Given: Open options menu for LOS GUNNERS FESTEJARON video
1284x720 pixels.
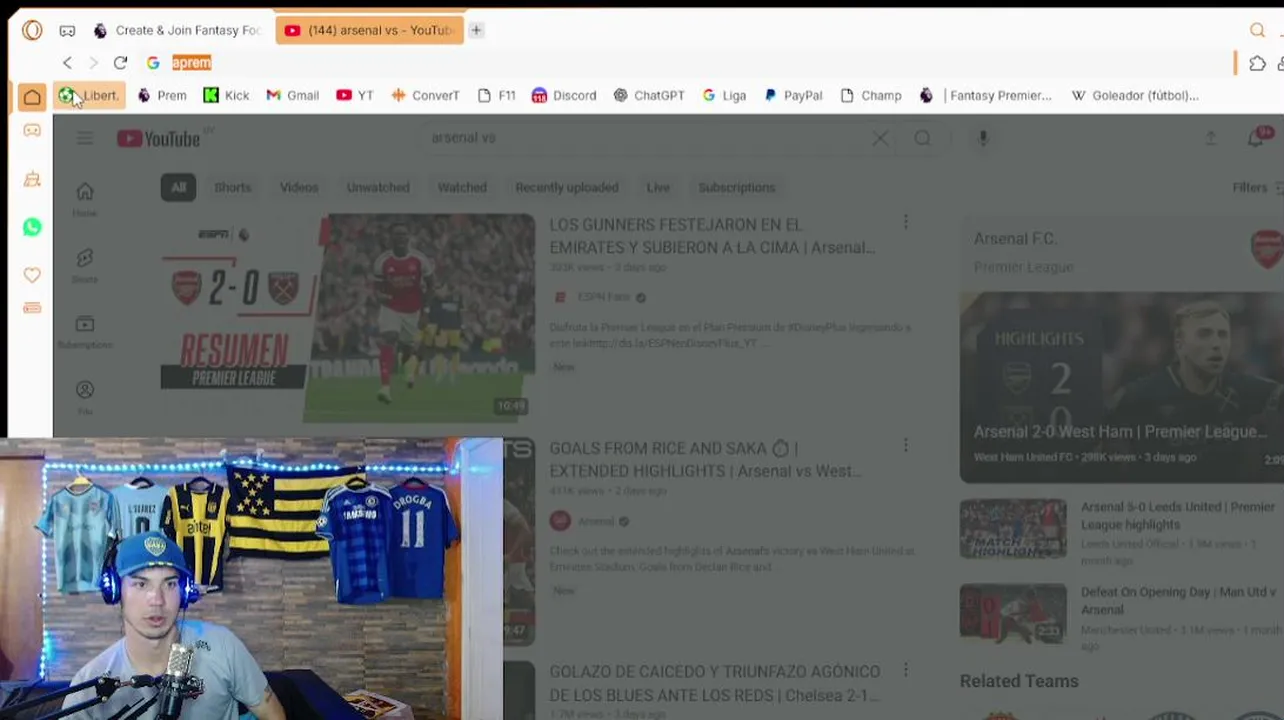Looking at the screenshot, I should pos(906,222).
